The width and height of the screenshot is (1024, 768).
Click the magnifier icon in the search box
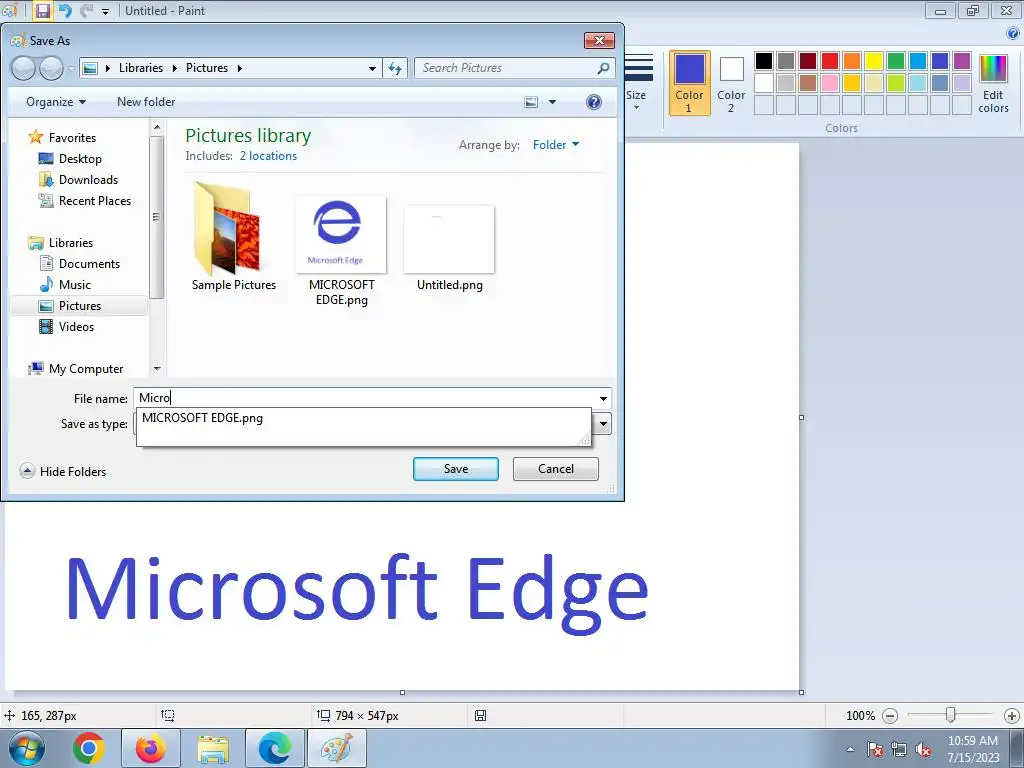(x=603, y=68)
